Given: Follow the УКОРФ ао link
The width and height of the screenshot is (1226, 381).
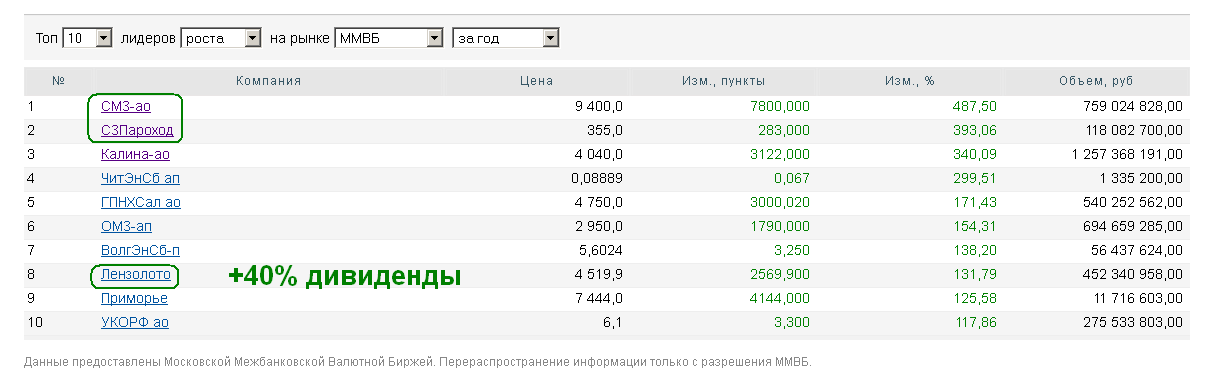Looking at the screenshot, I should 135,322.
